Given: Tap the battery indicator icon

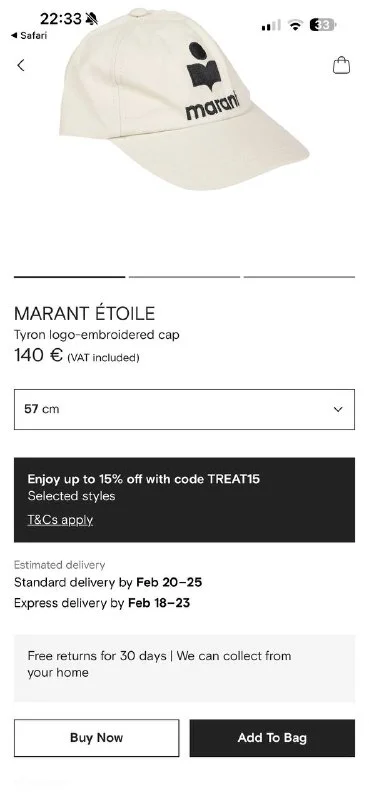Looking at the screenshot, I should (323, 24).
